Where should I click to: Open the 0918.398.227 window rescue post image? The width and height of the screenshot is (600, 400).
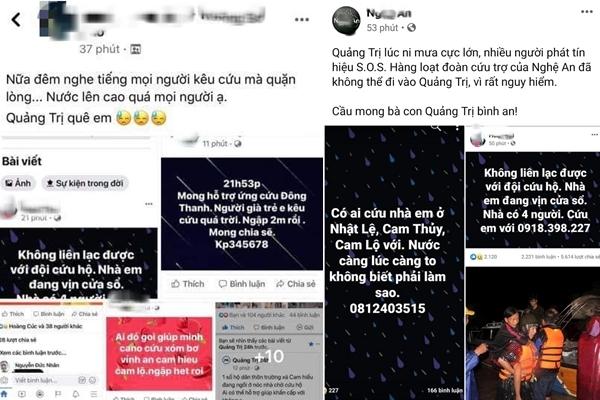coord(533,200)
